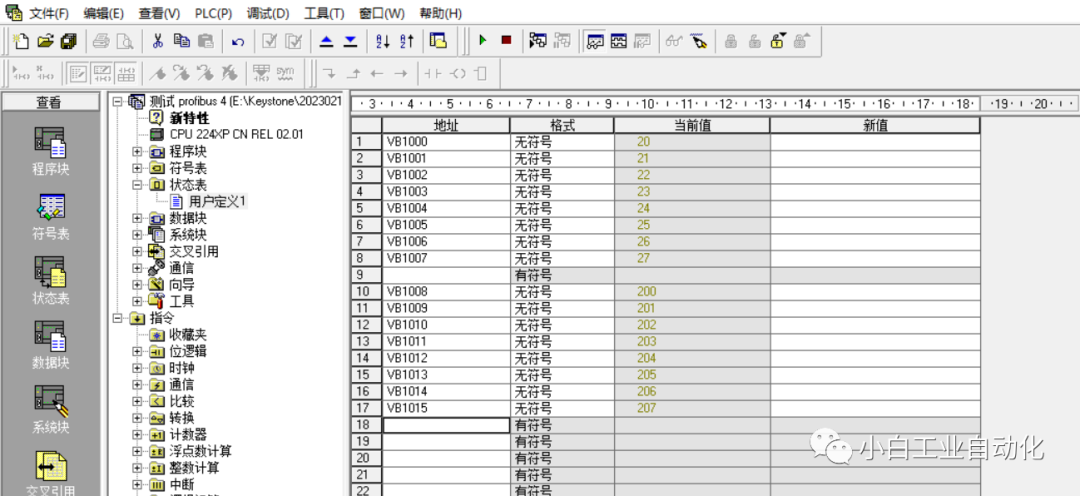This screenshot has width=1080, height=496.
Task: Click the yellow Unforce padlock icon
Action: [x=778, y=41]
